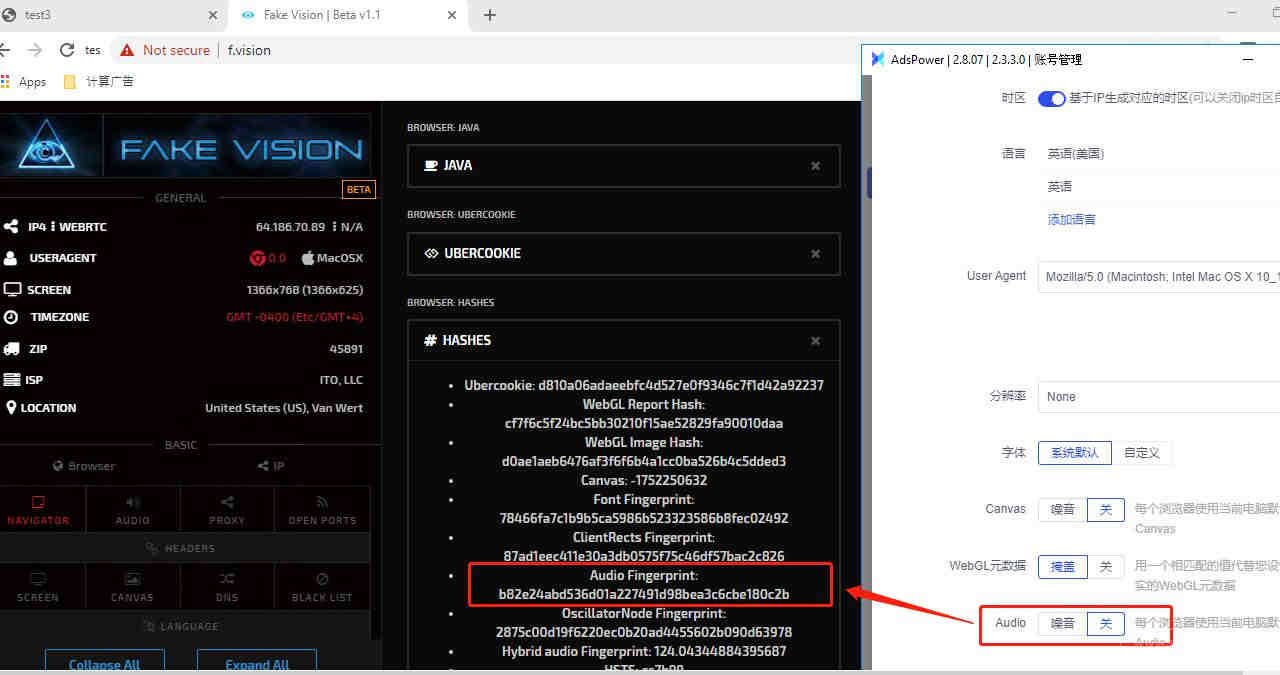
Task: Switch to the Fake Vision browser tab
Action: point(347,15)
